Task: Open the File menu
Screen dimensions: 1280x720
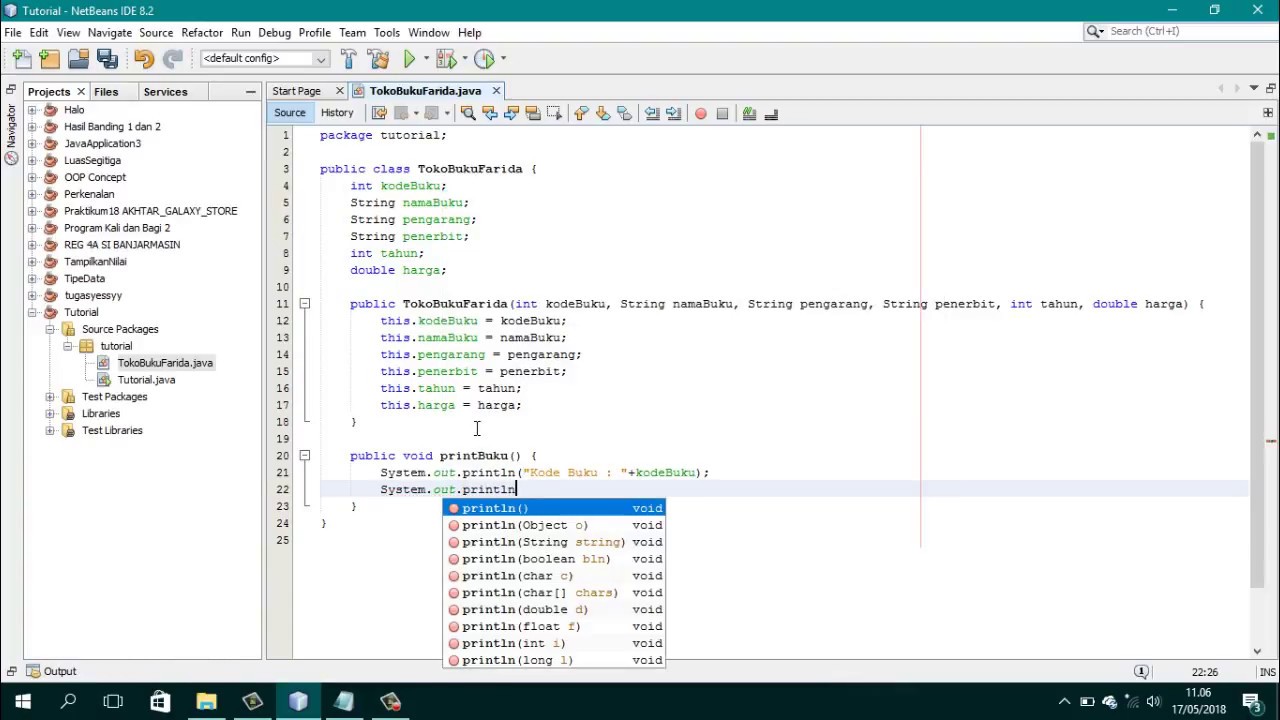Action: point(13,33)
